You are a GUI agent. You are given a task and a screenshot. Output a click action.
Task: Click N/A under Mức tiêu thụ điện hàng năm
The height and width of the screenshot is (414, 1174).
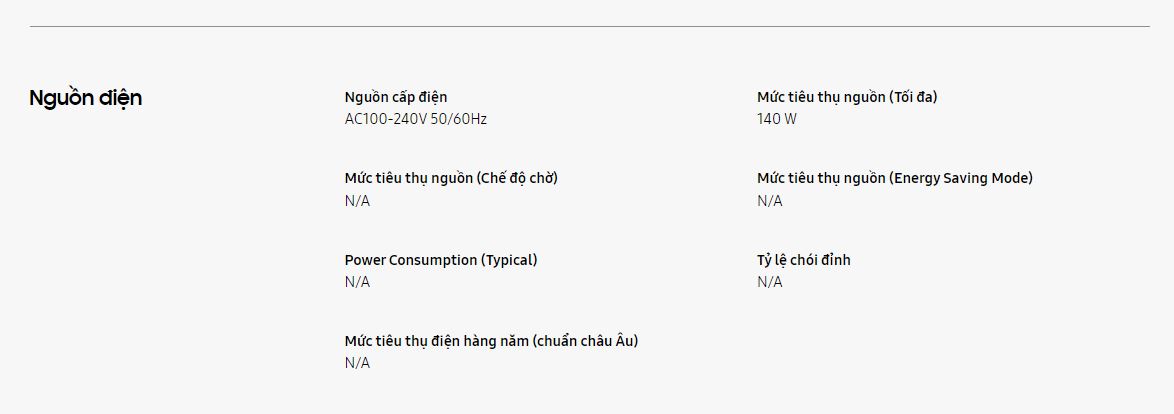pyautogui.click(x=357, y=363)
